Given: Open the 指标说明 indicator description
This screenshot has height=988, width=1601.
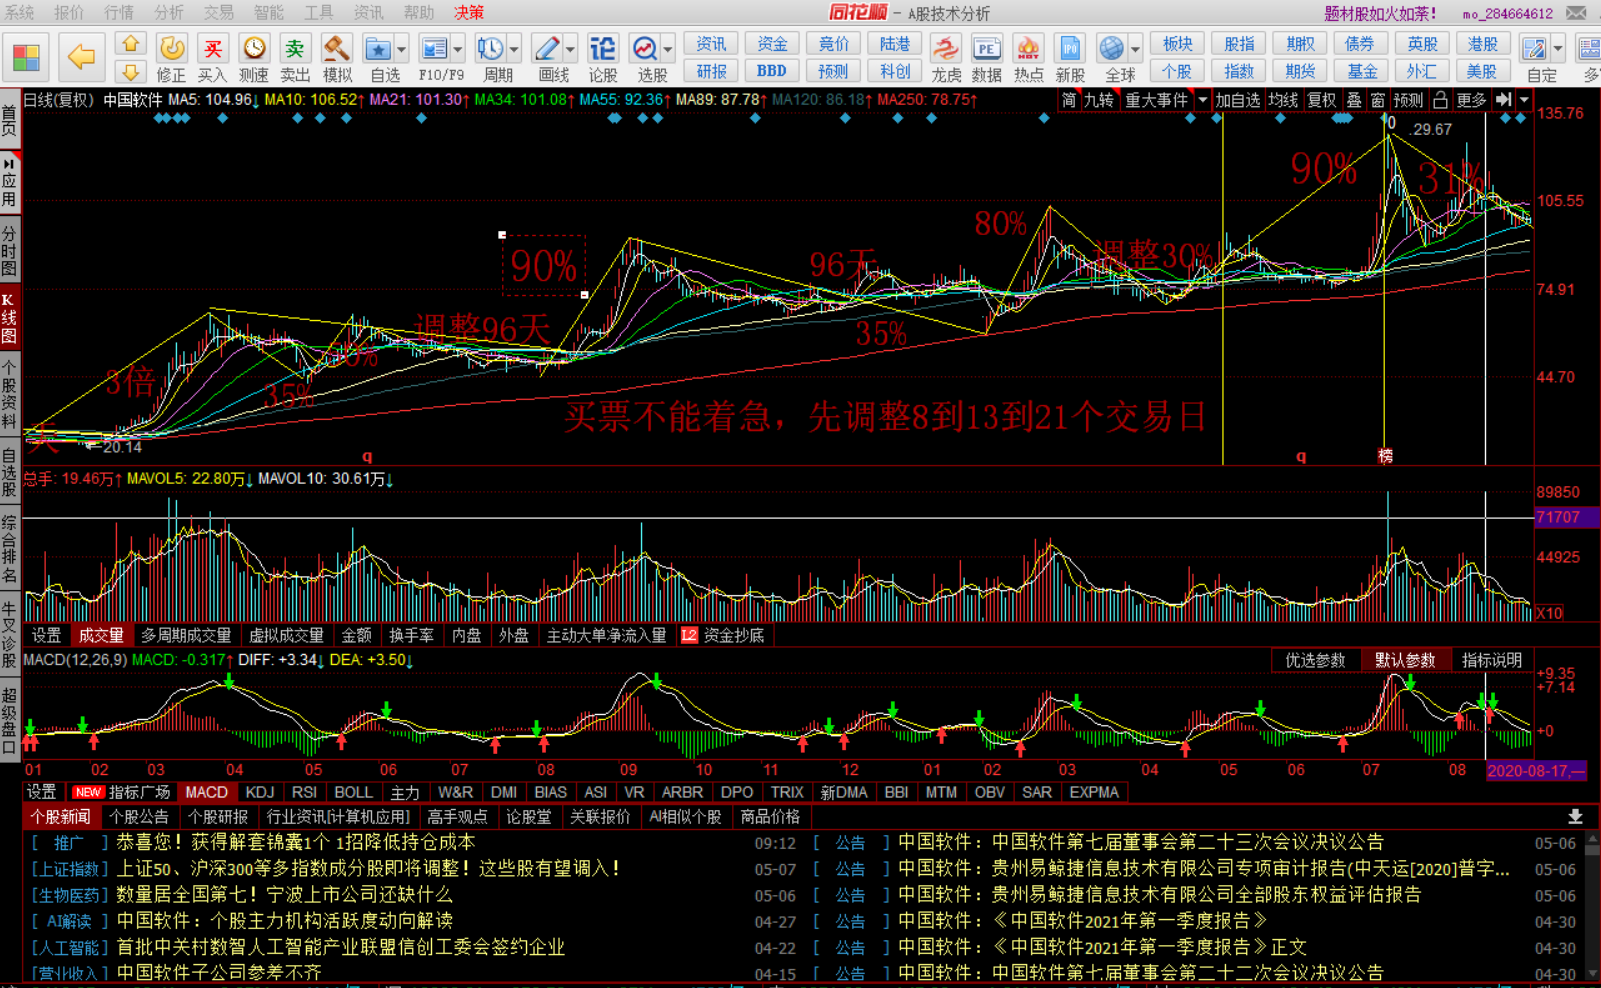Looking at the screenshot, I should [x=1491, y=660].
